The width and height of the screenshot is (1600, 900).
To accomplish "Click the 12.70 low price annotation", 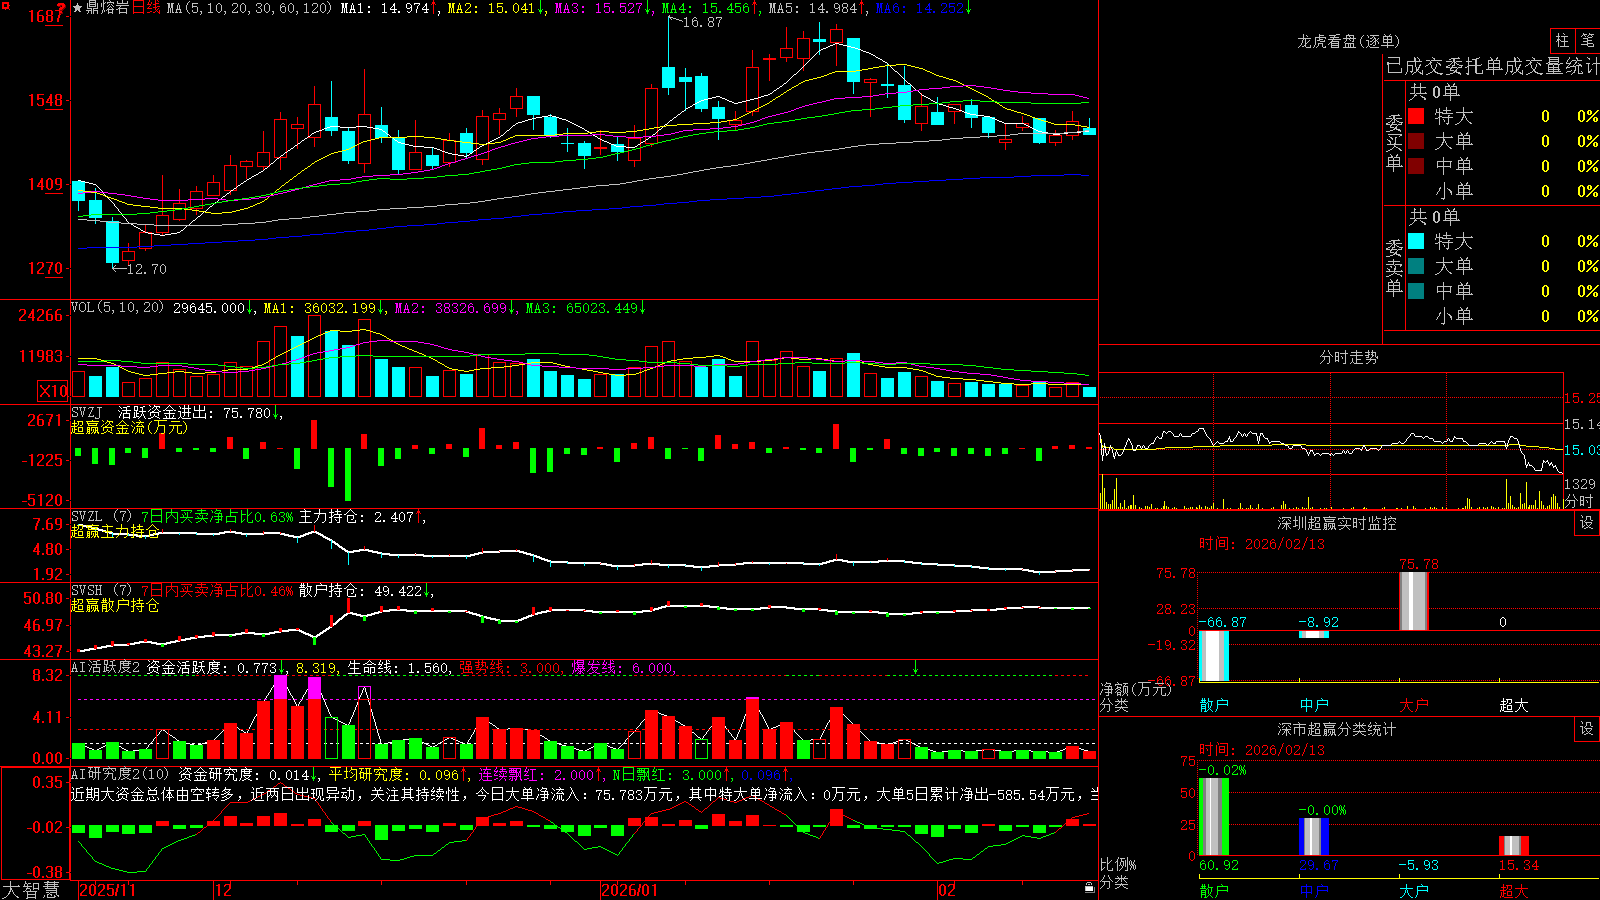I will pyautogui.click(x=146, y=269).
